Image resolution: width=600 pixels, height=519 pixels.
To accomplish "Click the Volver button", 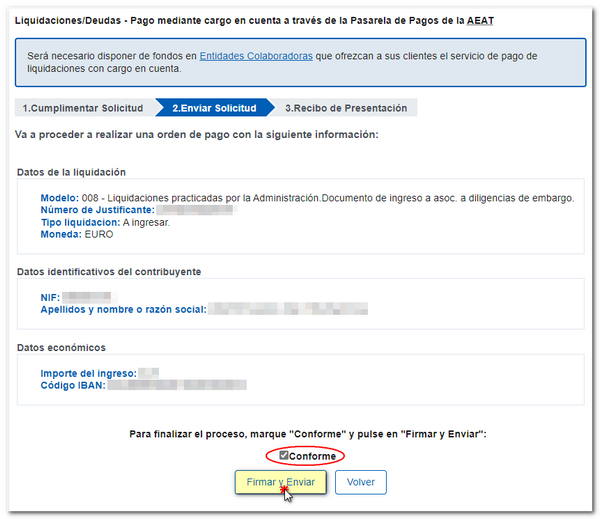I will point(360,483).
